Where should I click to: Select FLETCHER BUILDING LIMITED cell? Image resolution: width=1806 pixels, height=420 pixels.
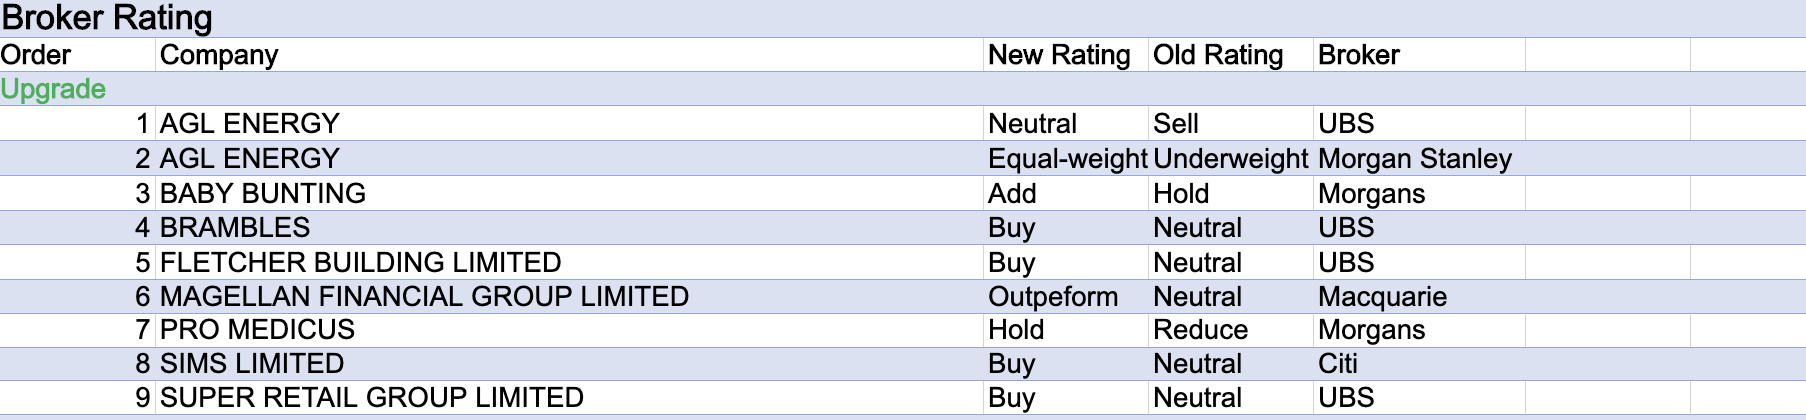coord(360,262)
